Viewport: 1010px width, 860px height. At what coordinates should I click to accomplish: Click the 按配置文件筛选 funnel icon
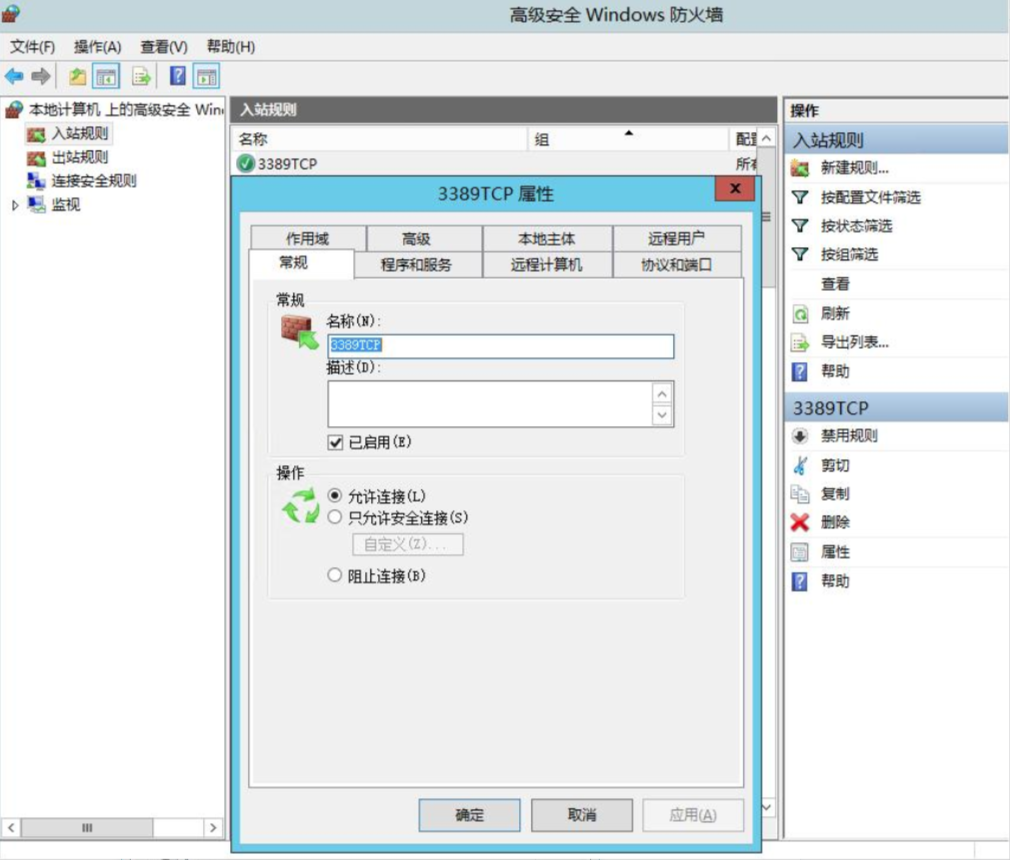[800, 197]
